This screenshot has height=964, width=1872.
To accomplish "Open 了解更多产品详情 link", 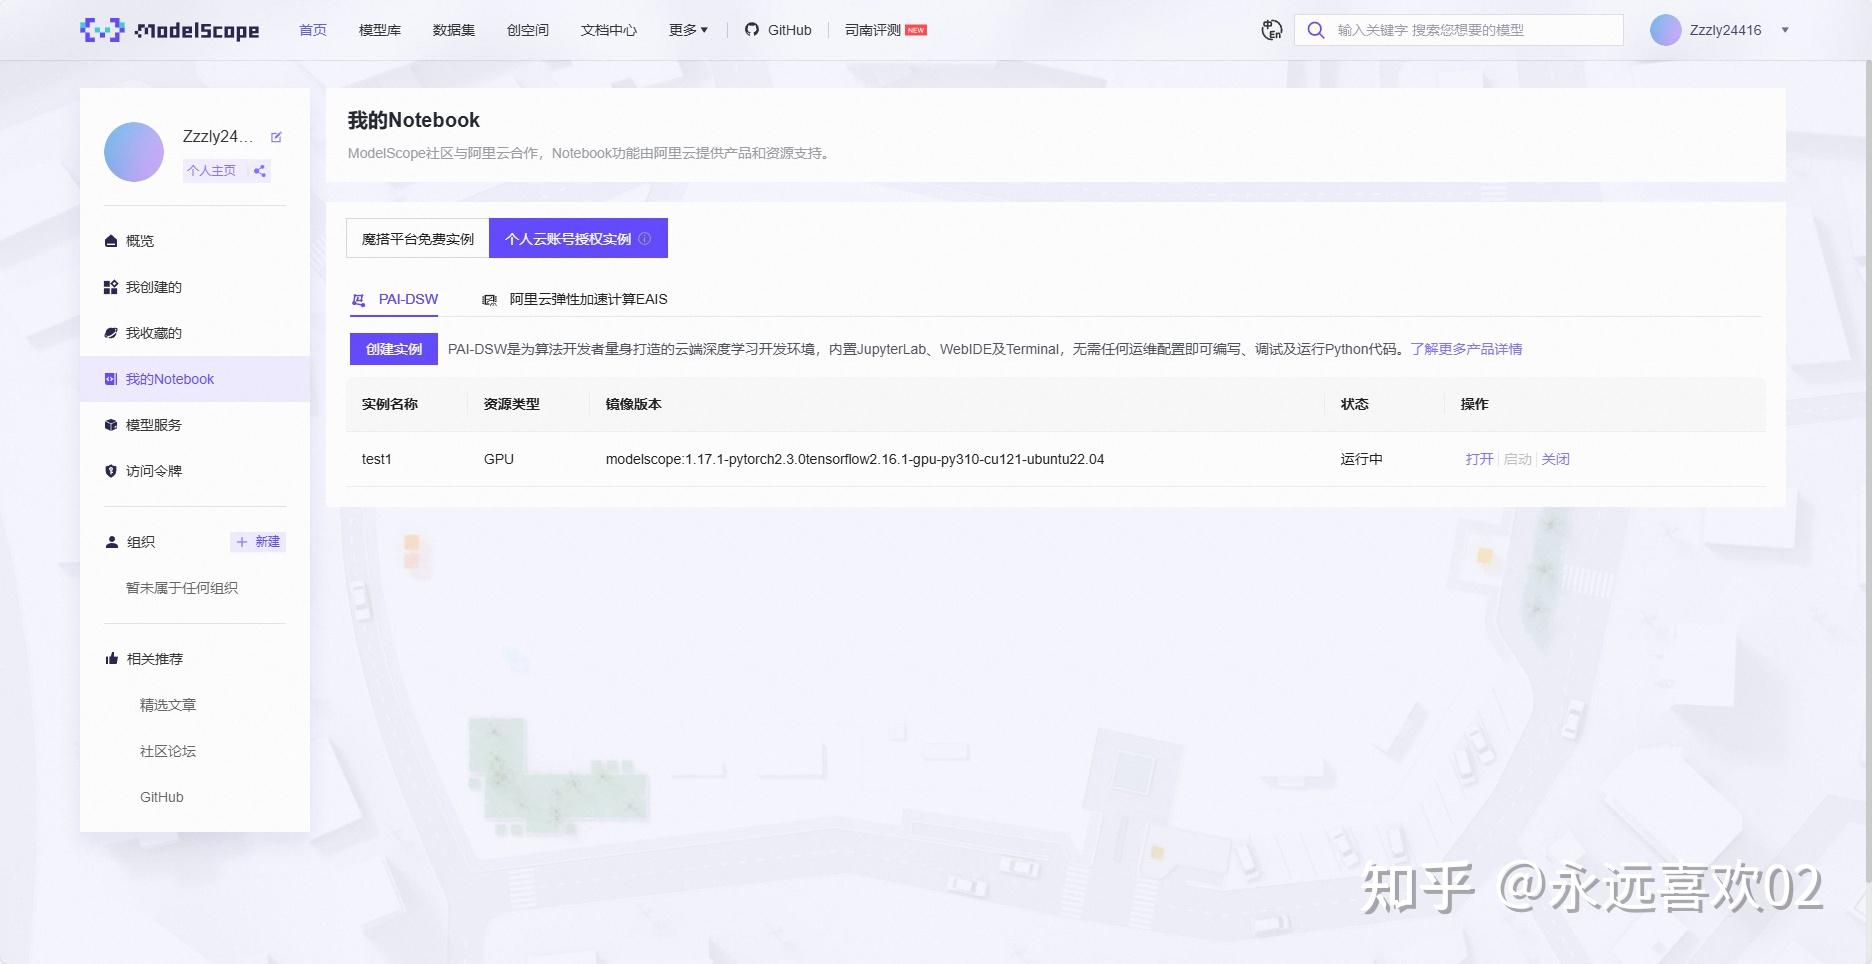I will tap(1466, 349).
